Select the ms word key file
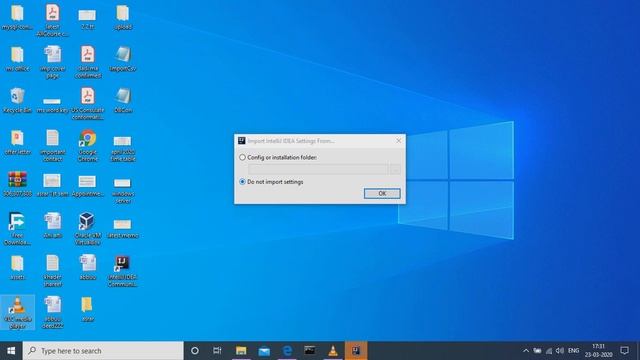Viewport: 640px width, 360px height. tap(52, 105)
